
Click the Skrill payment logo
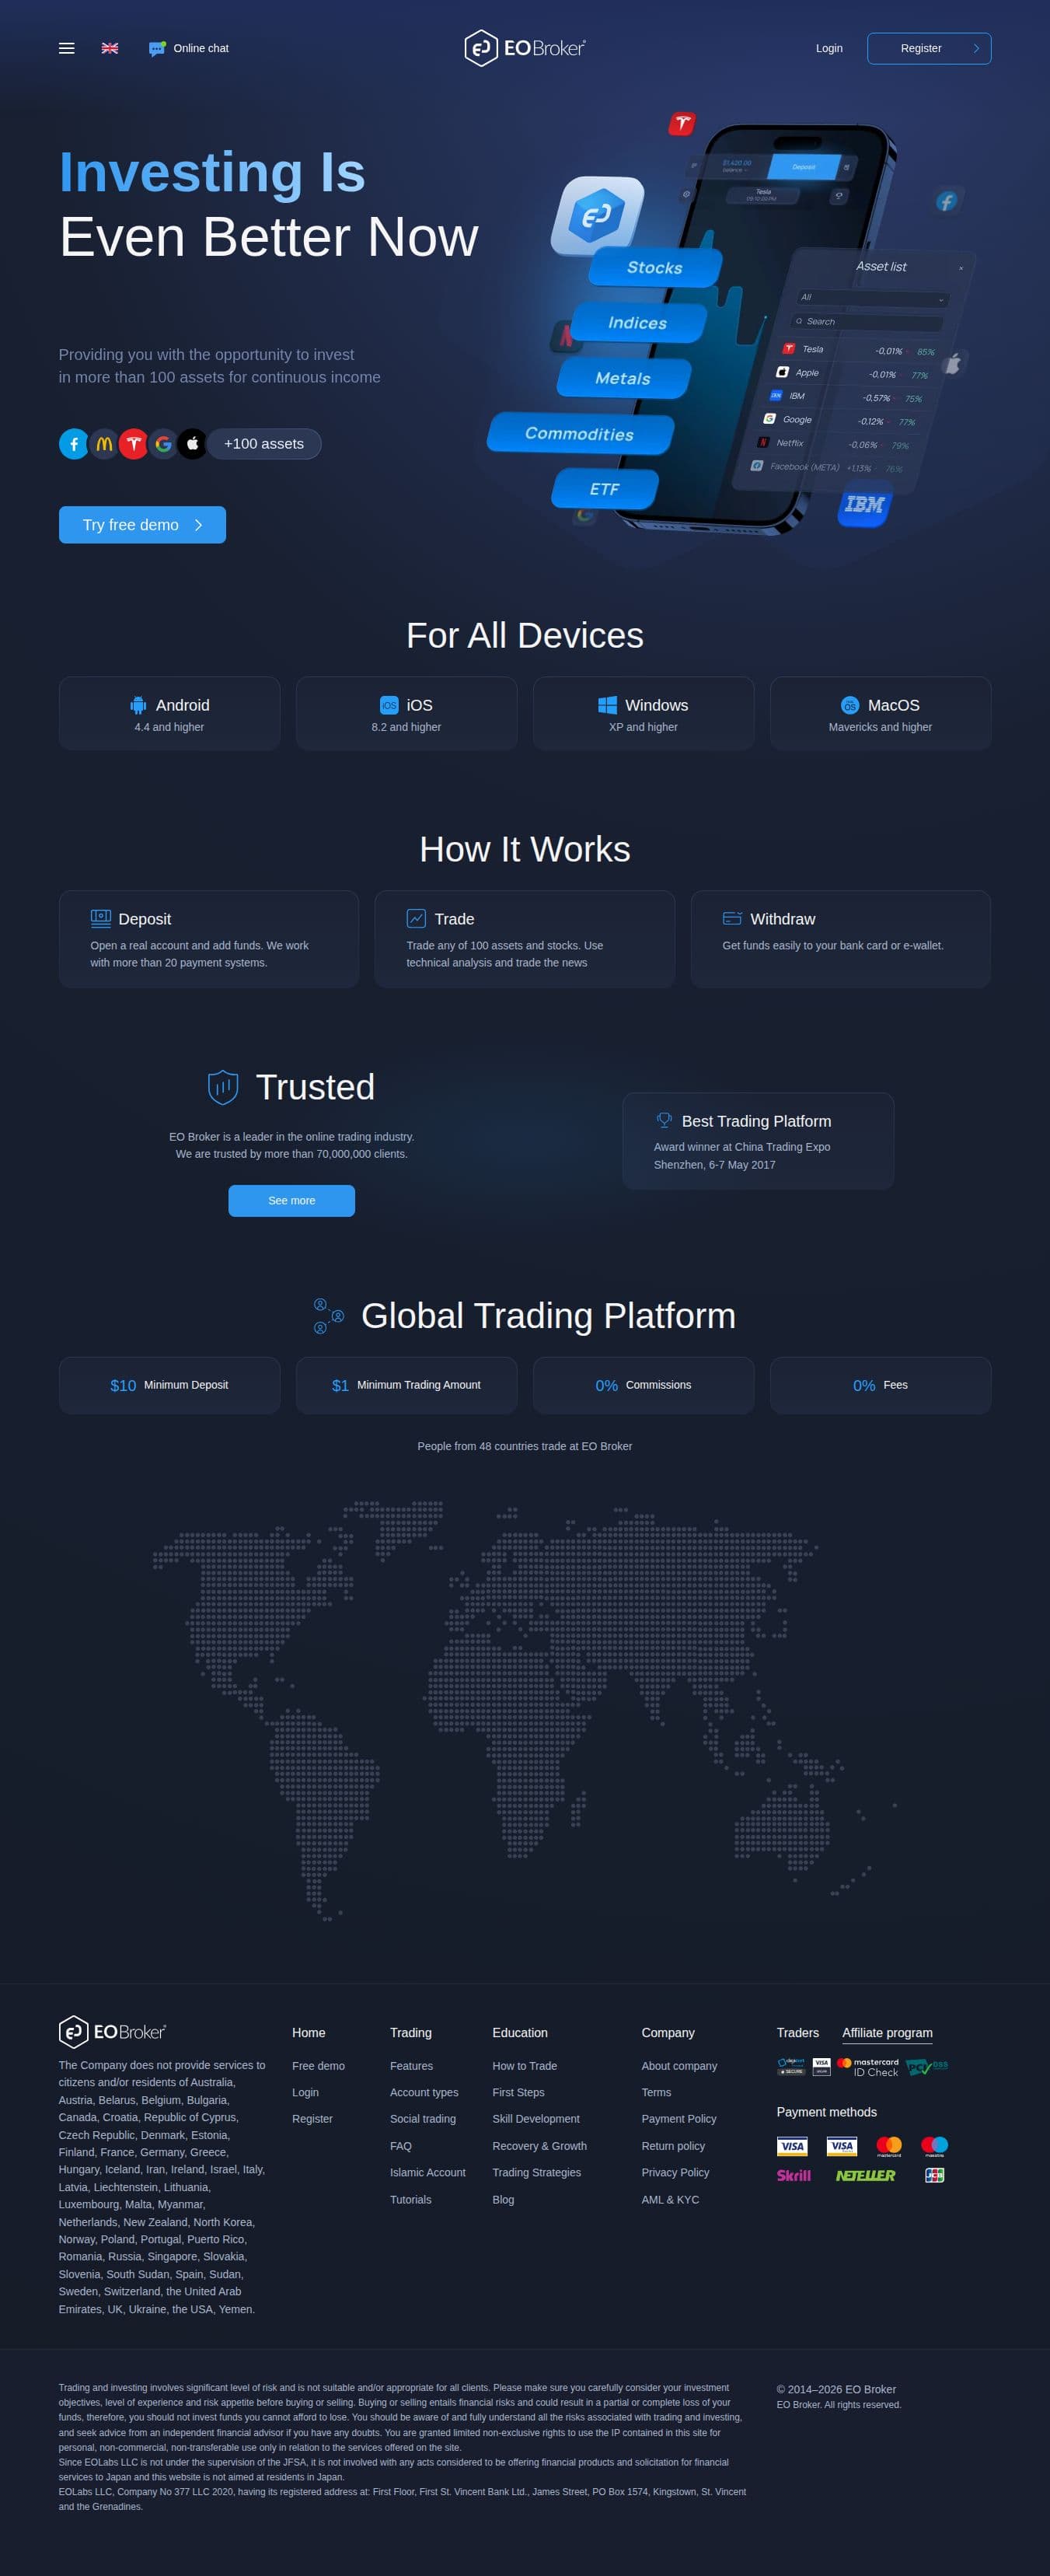point(794,2175)
